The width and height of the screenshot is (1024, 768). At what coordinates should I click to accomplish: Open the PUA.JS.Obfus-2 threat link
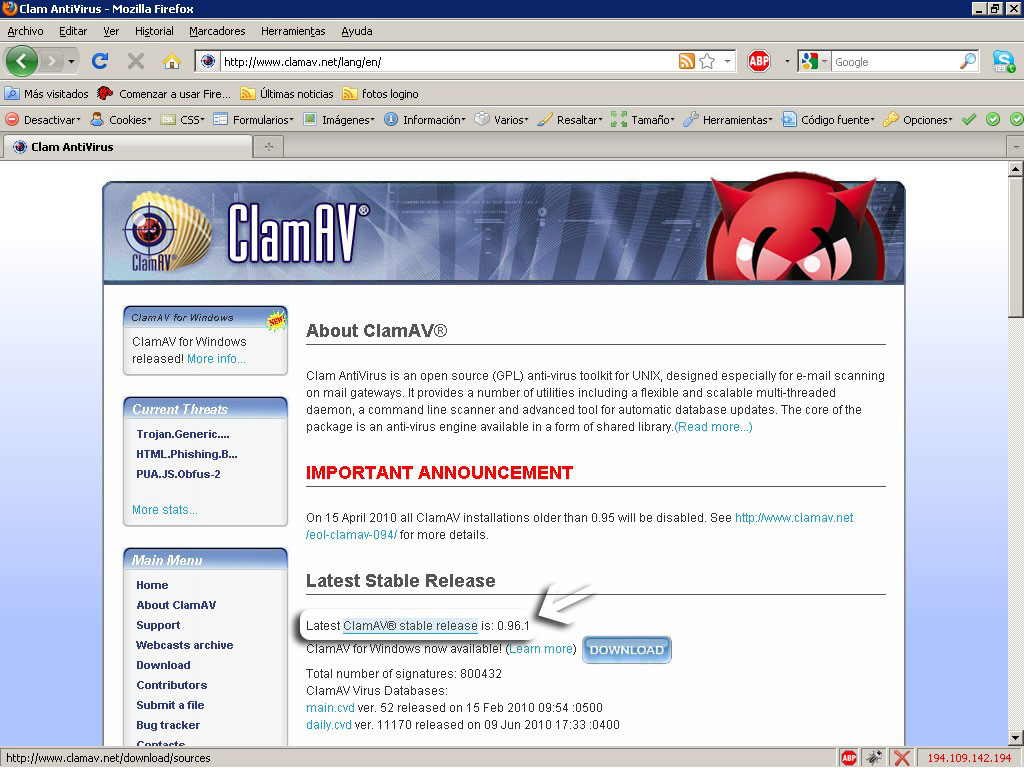(178, 474)
